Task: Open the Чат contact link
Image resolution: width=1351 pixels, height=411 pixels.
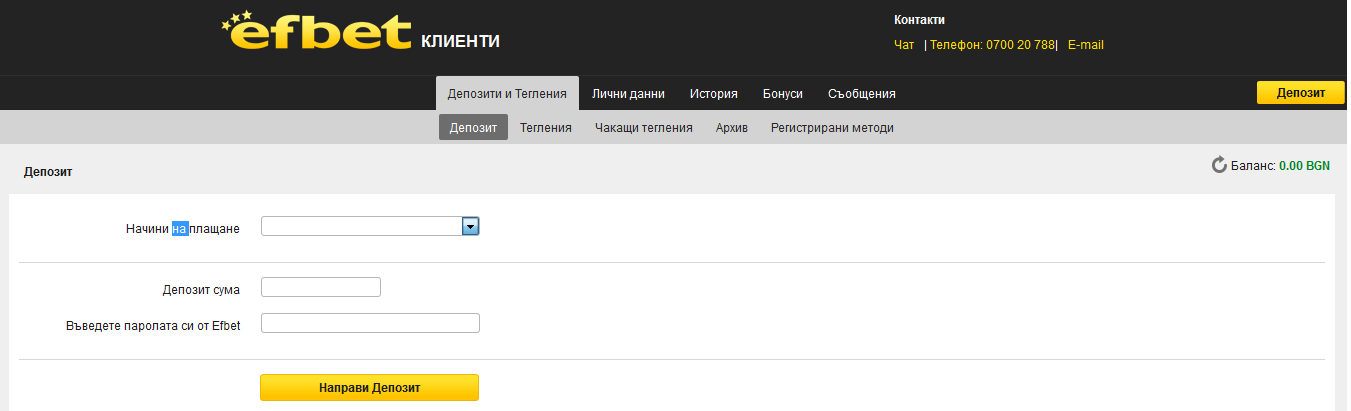Action: point(904,45)
